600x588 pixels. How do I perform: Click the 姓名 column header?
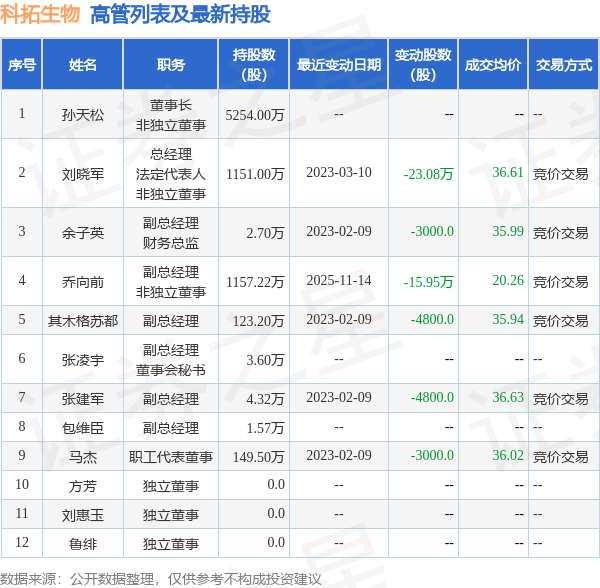pos(83,64)
